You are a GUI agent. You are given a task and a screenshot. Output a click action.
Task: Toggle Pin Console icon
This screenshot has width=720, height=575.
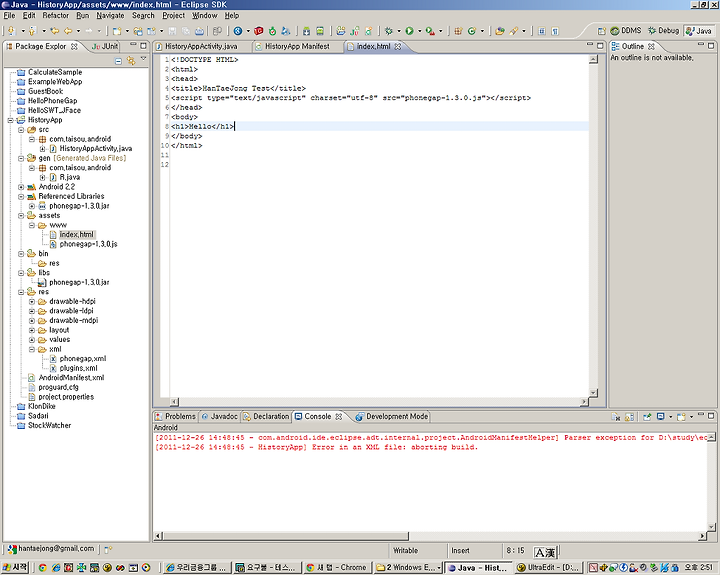click(x=647, y=417)
